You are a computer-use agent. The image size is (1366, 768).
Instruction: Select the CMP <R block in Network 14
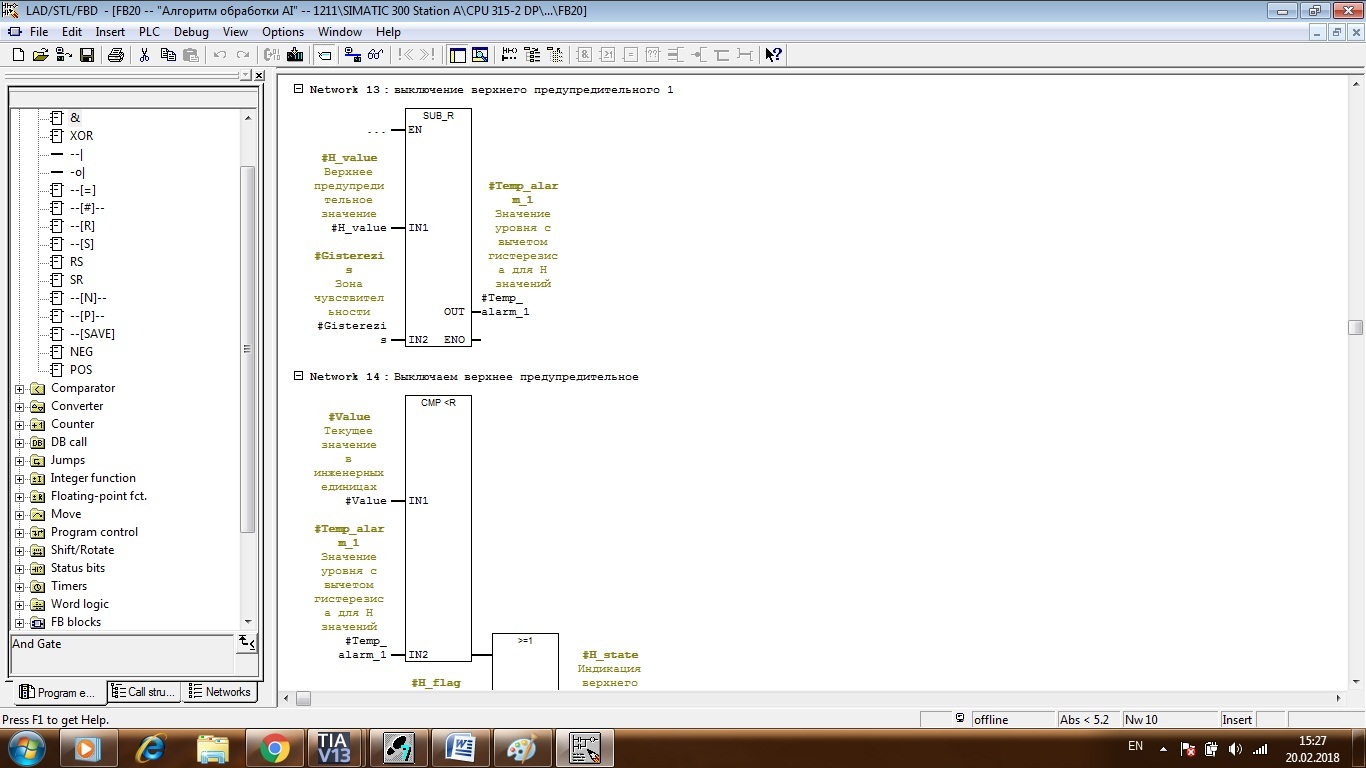pos(438,528)
